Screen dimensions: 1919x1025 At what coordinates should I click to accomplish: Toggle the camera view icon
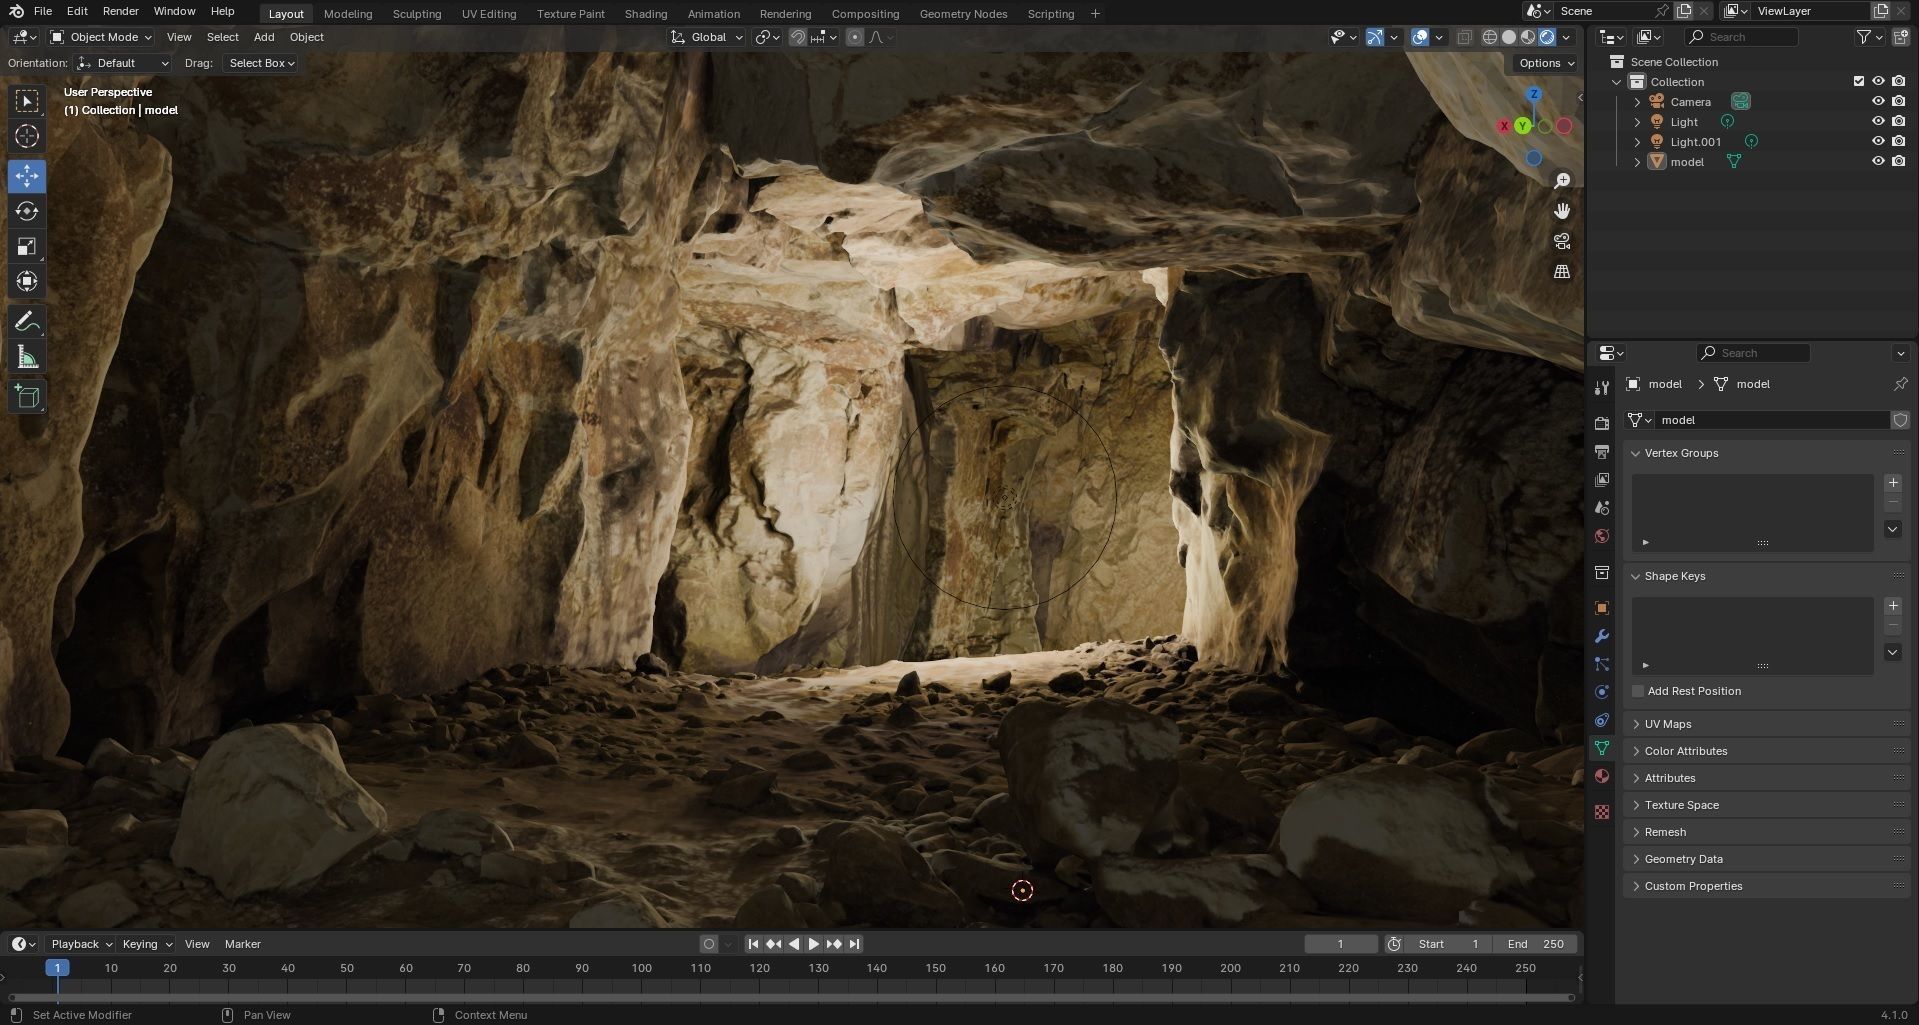(x=1562, y=241)
